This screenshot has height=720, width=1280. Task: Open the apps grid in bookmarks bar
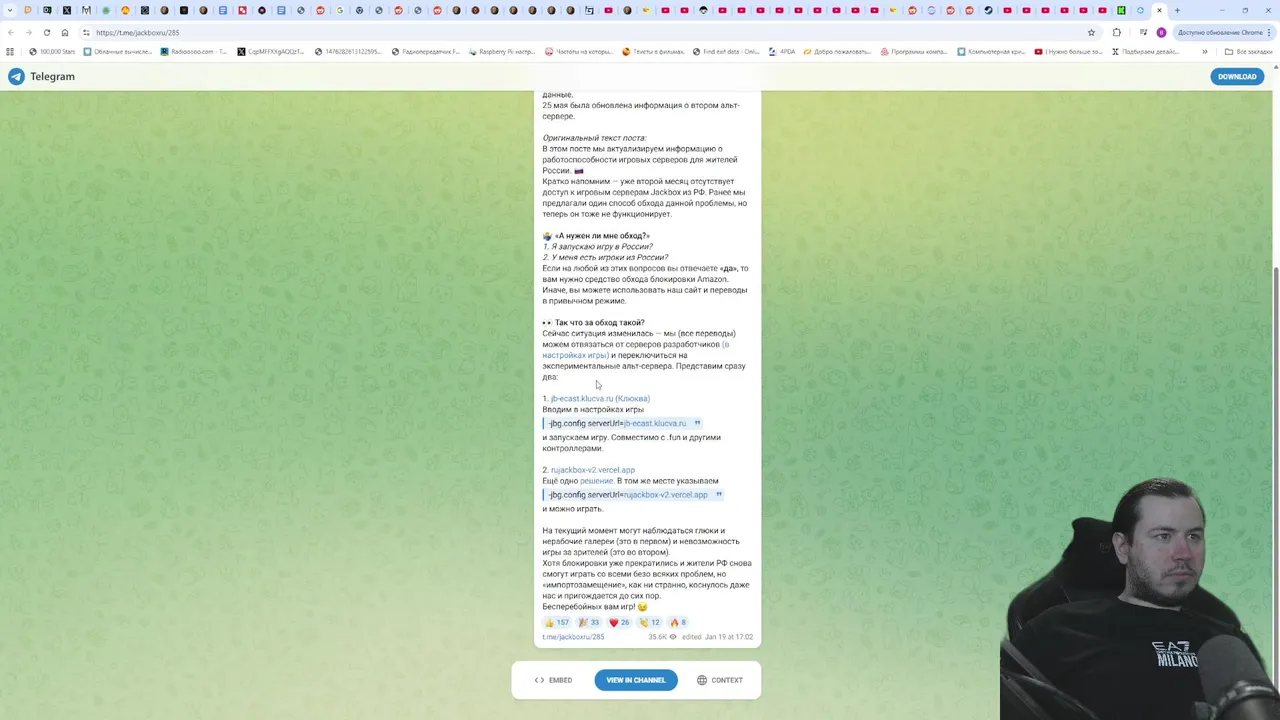[x=10, y=51]
